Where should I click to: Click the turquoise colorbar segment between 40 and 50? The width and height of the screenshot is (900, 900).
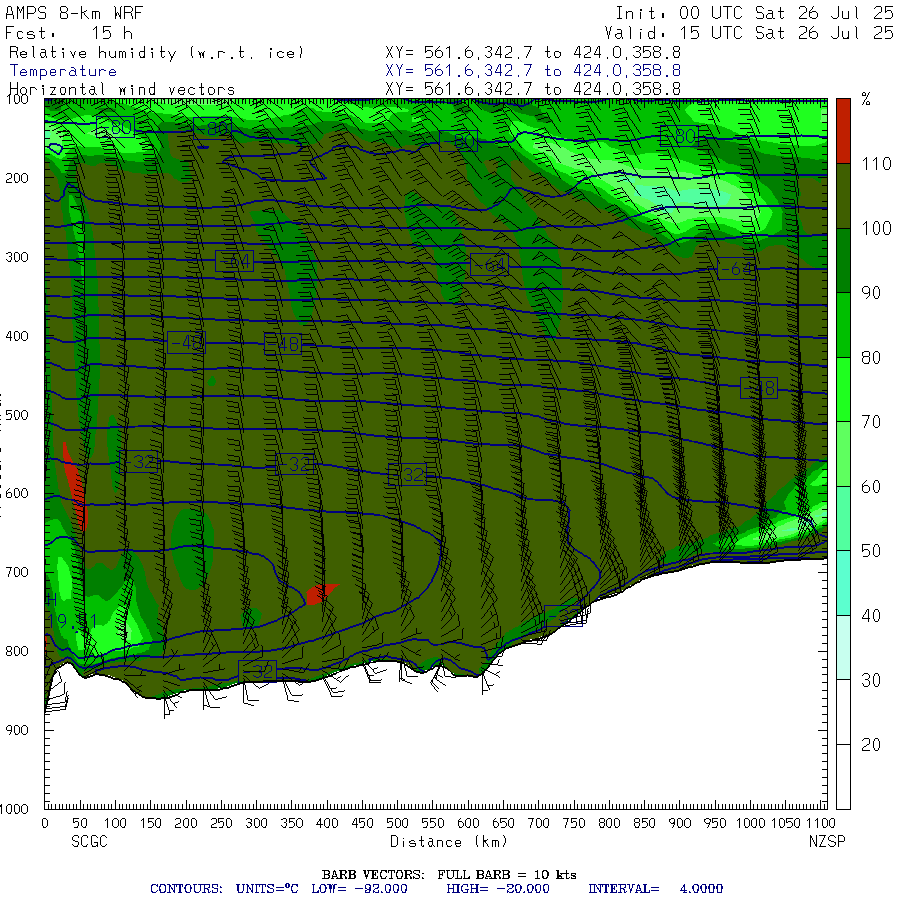click(x=843, y=583)
